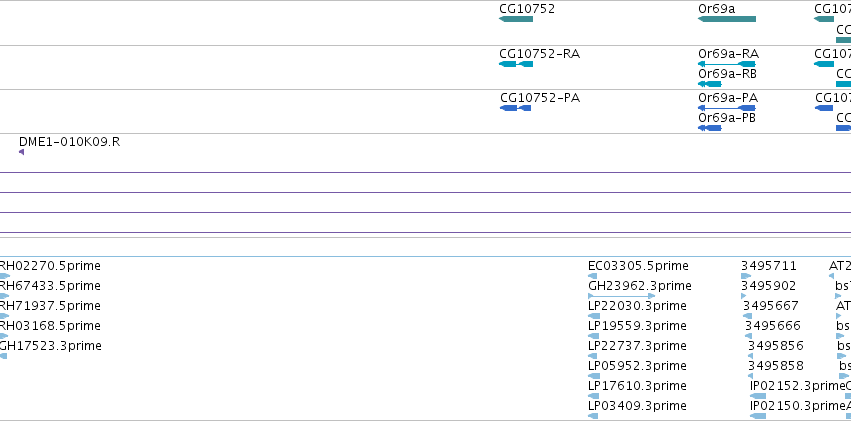Open the LP22737.3prime EST label
Screen dimensions: 851x421
637,346
